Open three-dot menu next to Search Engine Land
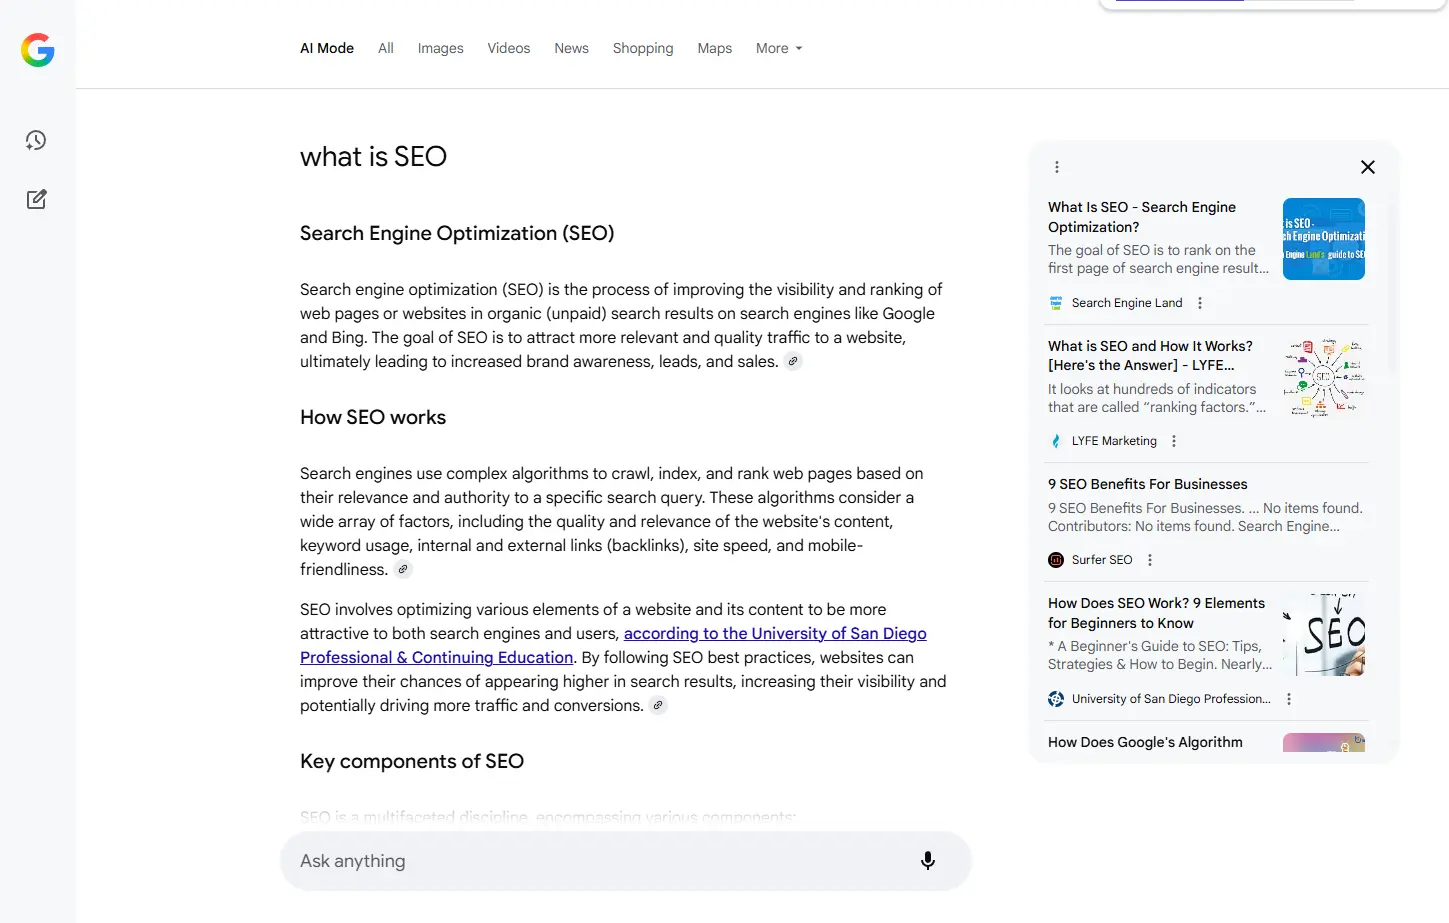 point(1200,303)
